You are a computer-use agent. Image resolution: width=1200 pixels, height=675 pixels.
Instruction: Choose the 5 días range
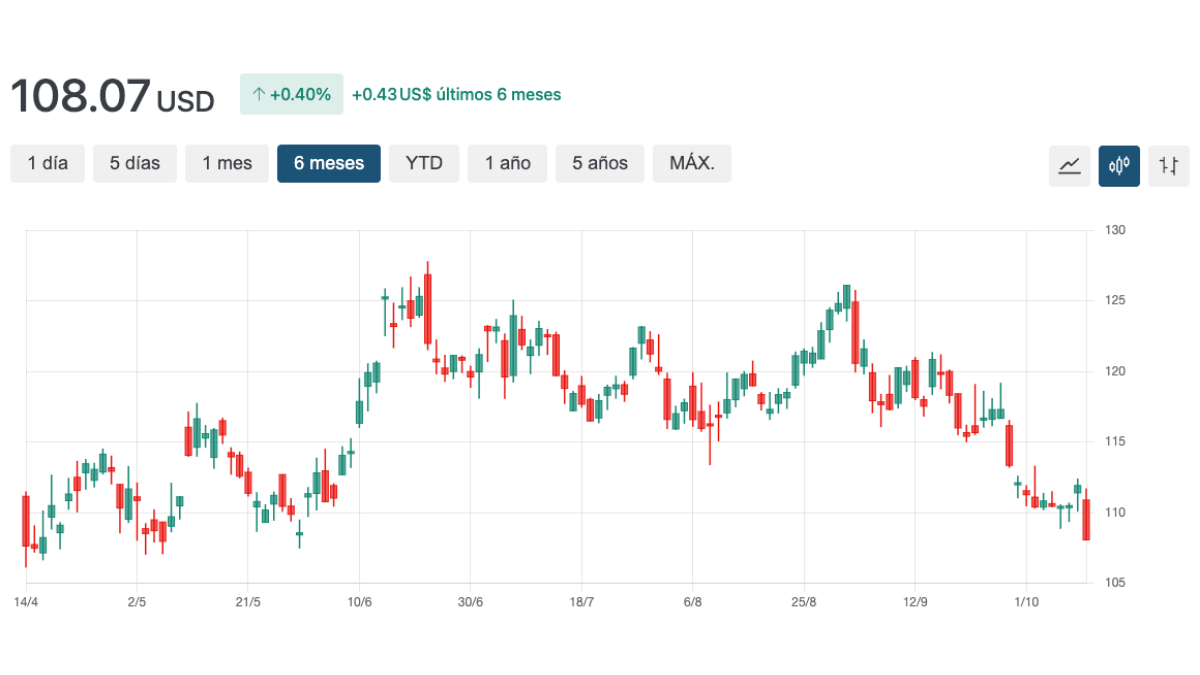tap(135, 163)
